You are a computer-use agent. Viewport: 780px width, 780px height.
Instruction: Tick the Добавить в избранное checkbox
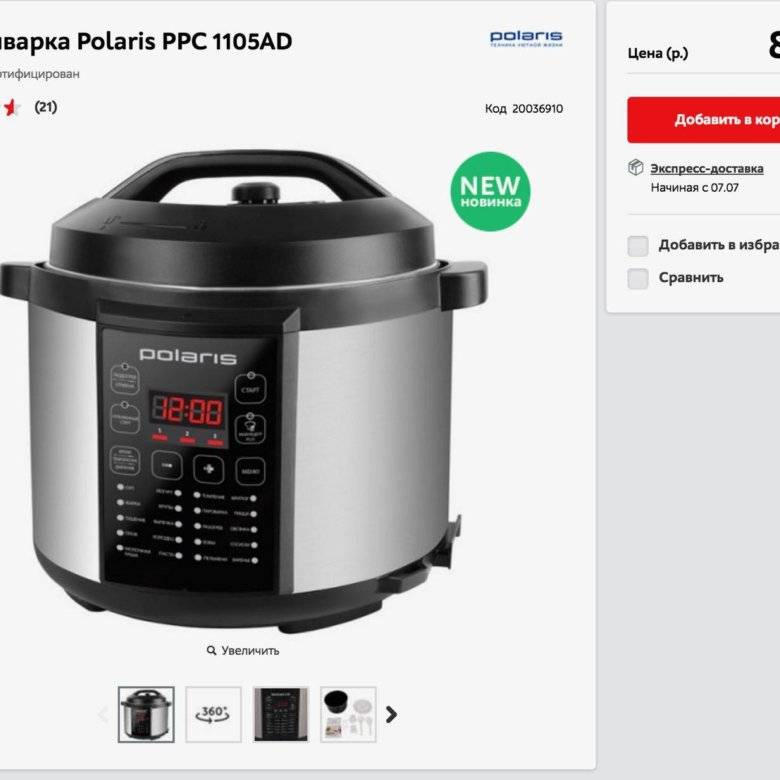coord(638,246)
